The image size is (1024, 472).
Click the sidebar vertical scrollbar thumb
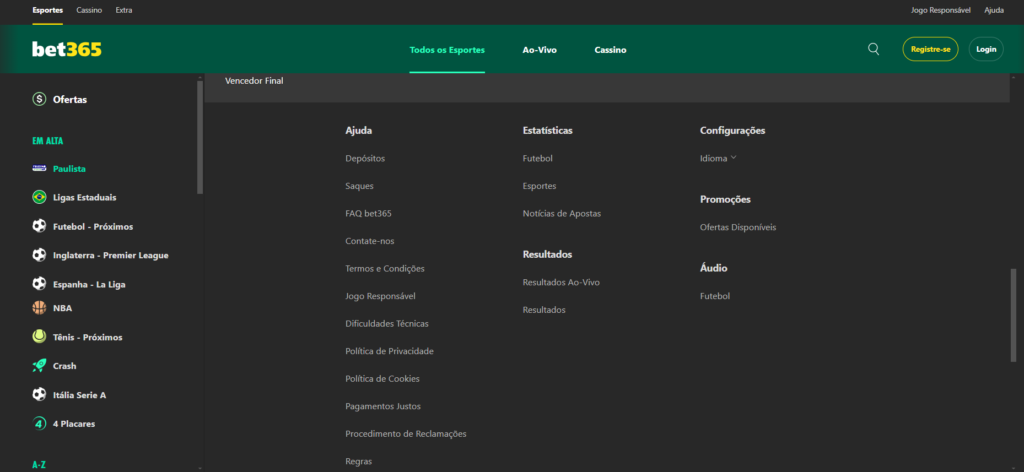[200, 137]
